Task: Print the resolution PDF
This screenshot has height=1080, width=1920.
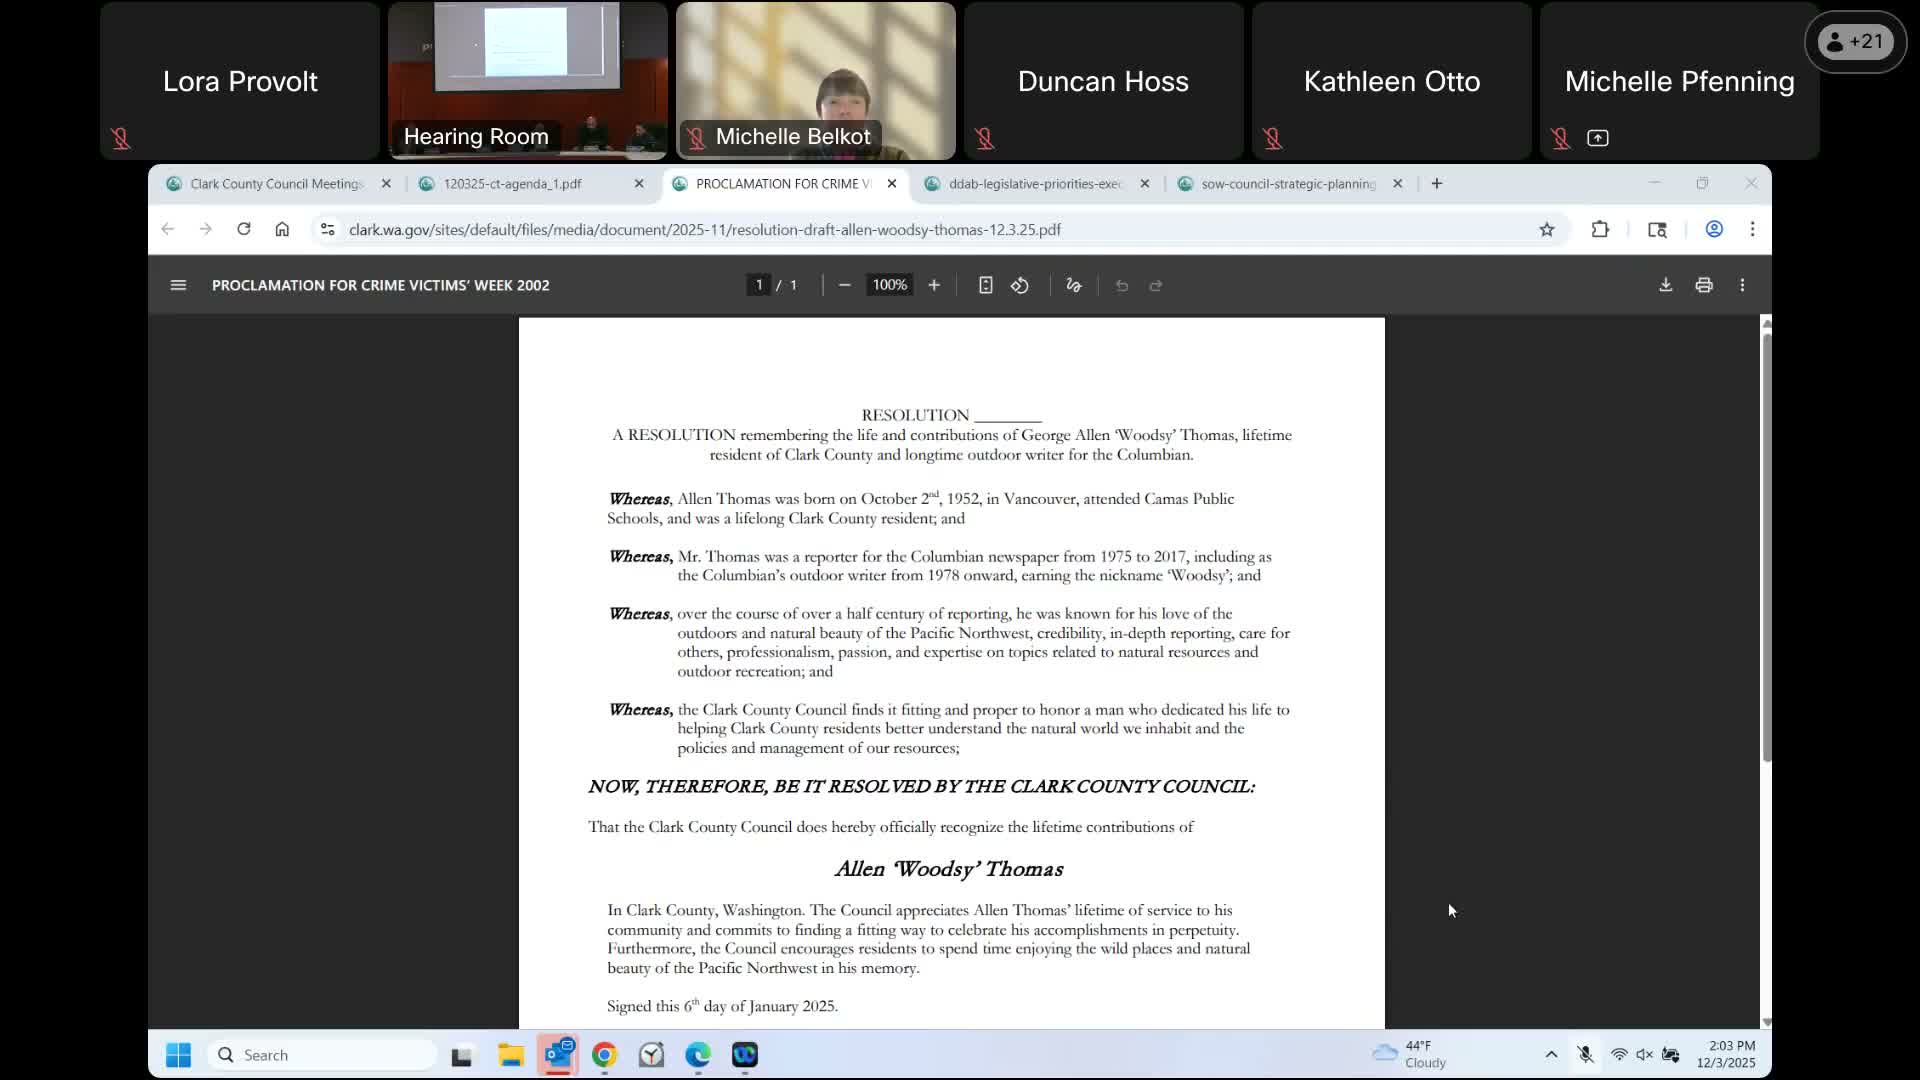Action: click(x=1704, y=285)
